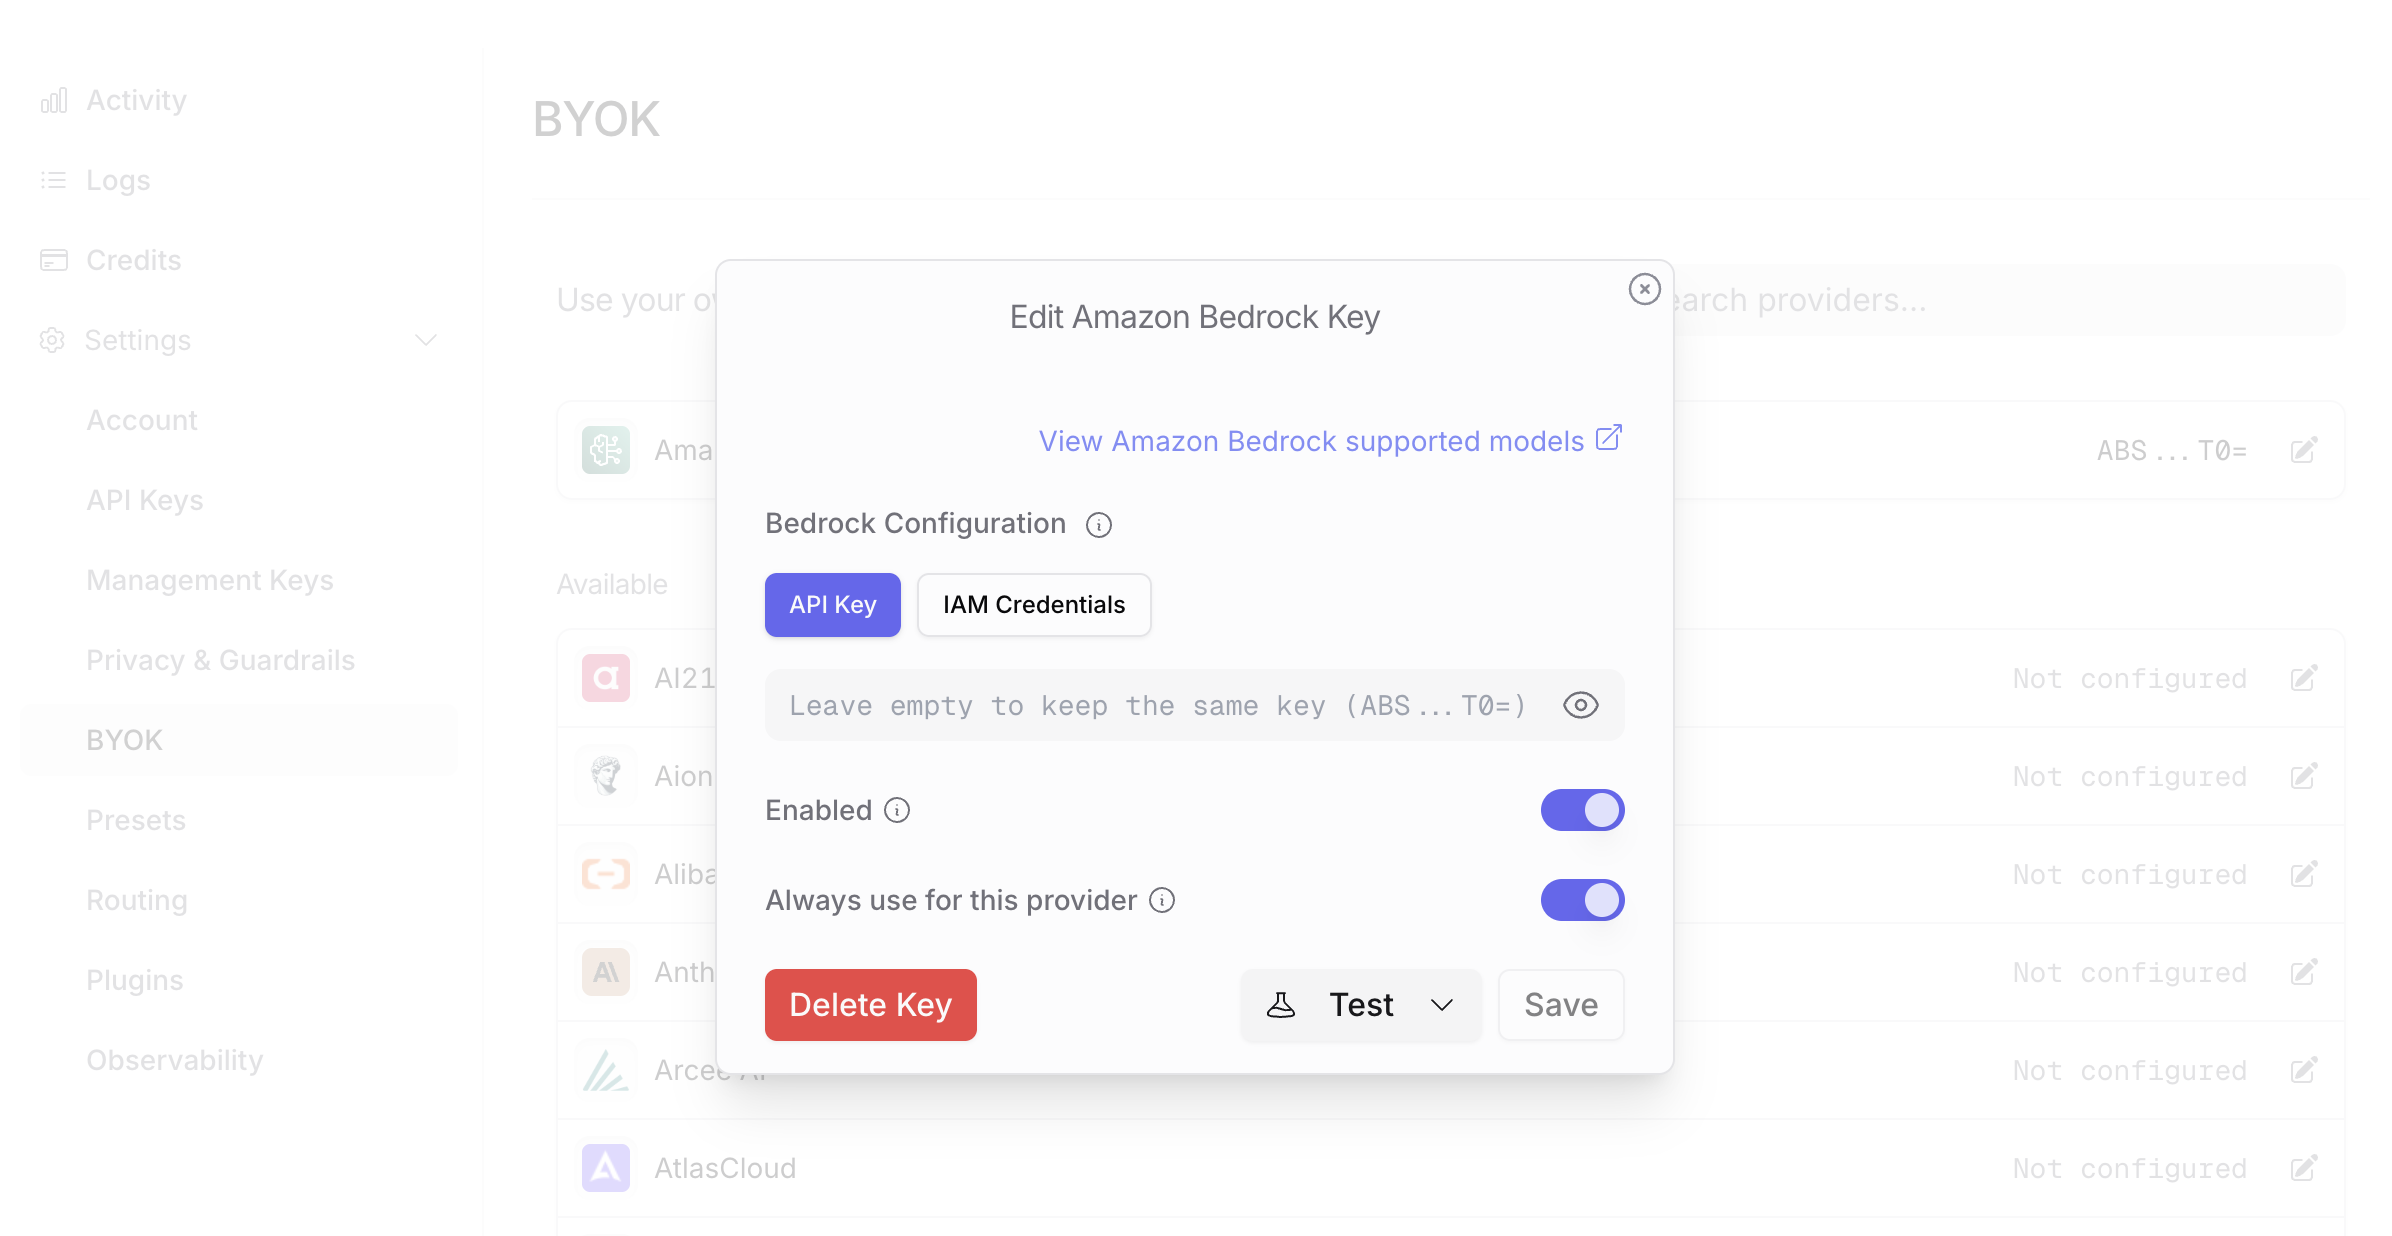Screen dimensions: 2392x1236
Task: Click the Activity bar chart icon in sidebar
Action: (54, 100)
